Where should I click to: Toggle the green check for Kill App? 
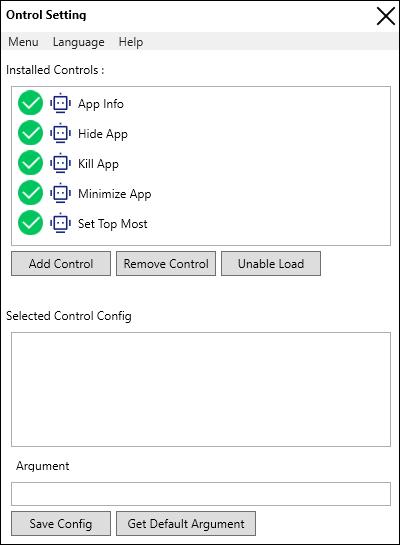[30, 163]
